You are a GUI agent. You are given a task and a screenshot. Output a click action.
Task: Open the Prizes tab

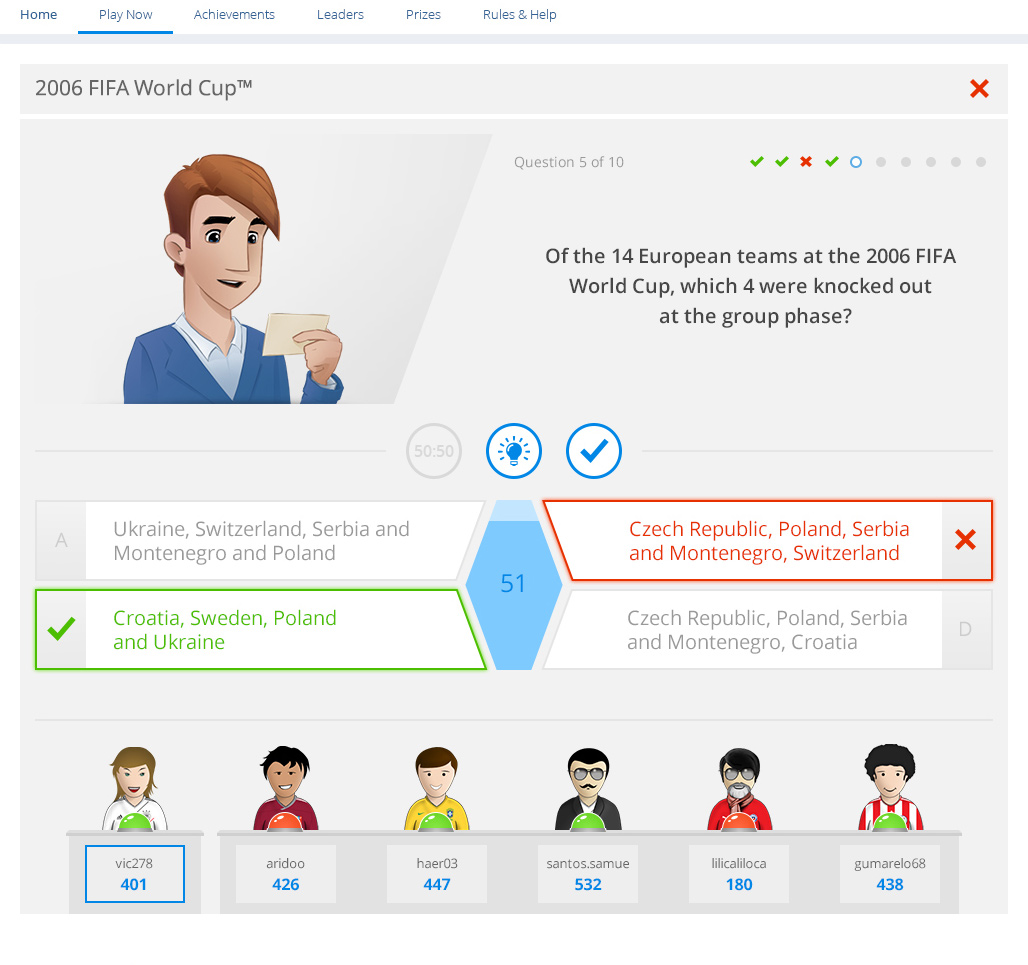[423, 14]
